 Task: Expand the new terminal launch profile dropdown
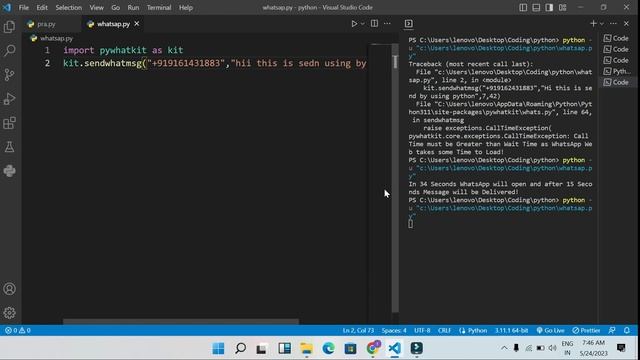tap(602, 24)
